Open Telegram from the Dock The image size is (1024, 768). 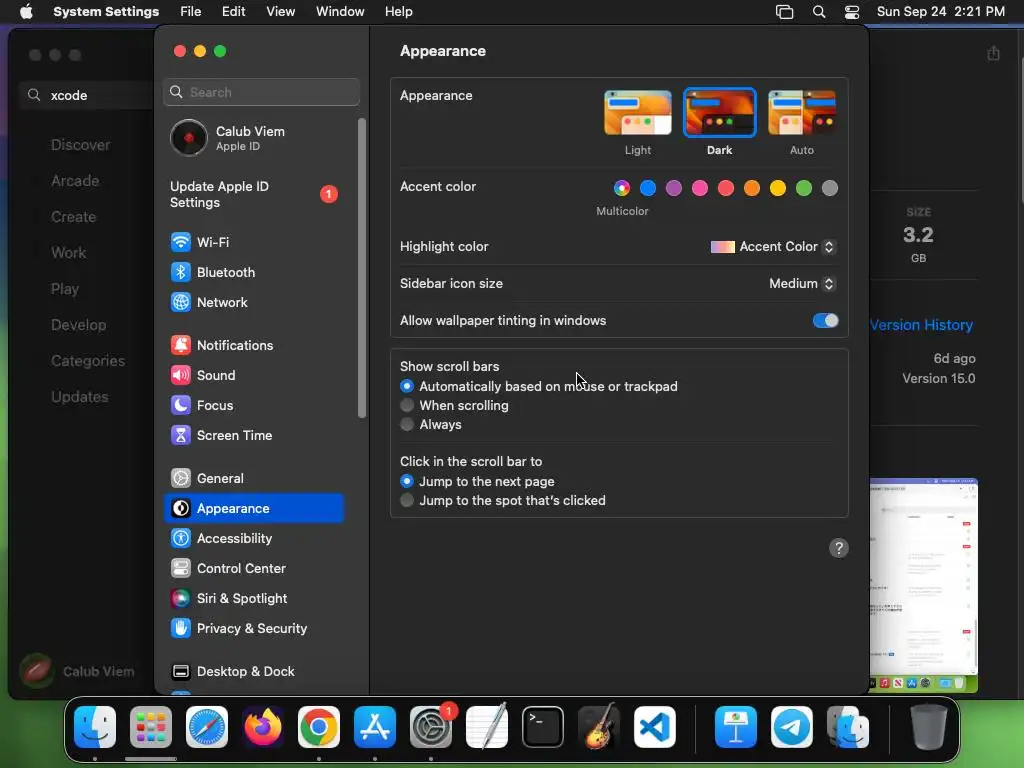tap(792, 727)
